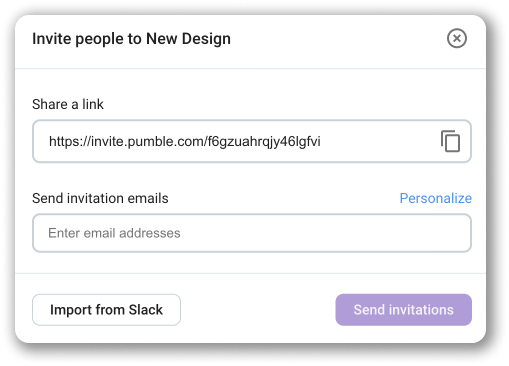
Task: Click the word Slack on the import button
Action: point(146,310)
